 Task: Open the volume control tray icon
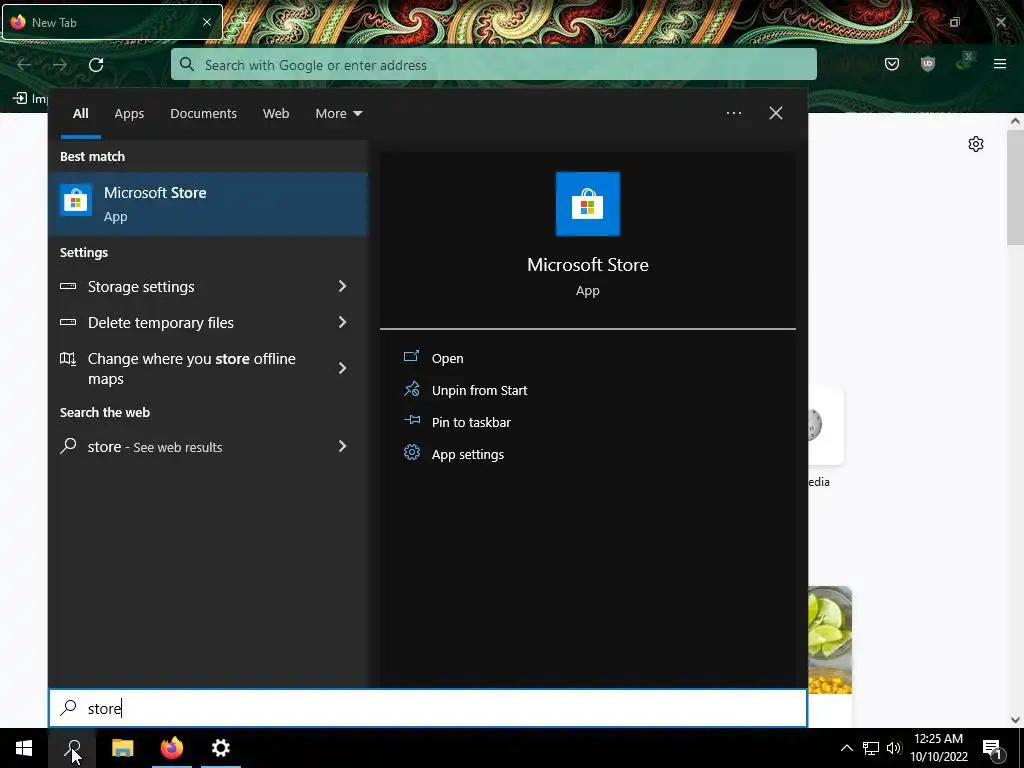pos(893,748)
